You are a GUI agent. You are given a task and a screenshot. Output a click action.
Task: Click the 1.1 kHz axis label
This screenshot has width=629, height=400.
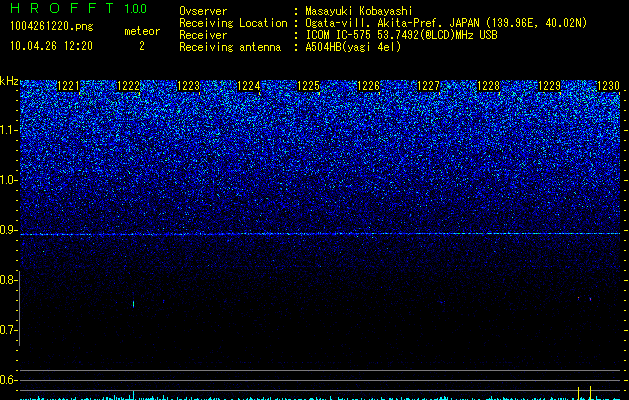pos(9,130)
